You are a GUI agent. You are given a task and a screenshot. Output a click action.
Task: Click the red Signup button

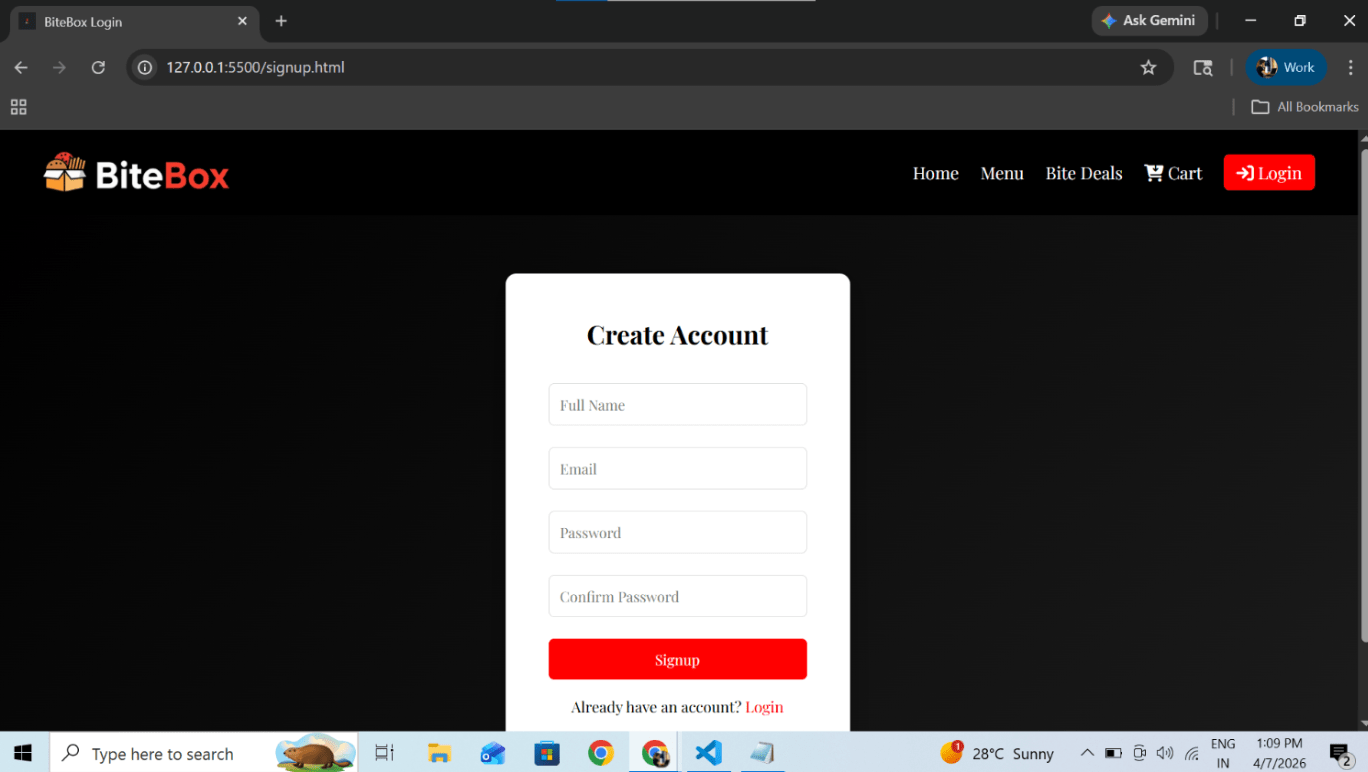pos(677,660)
